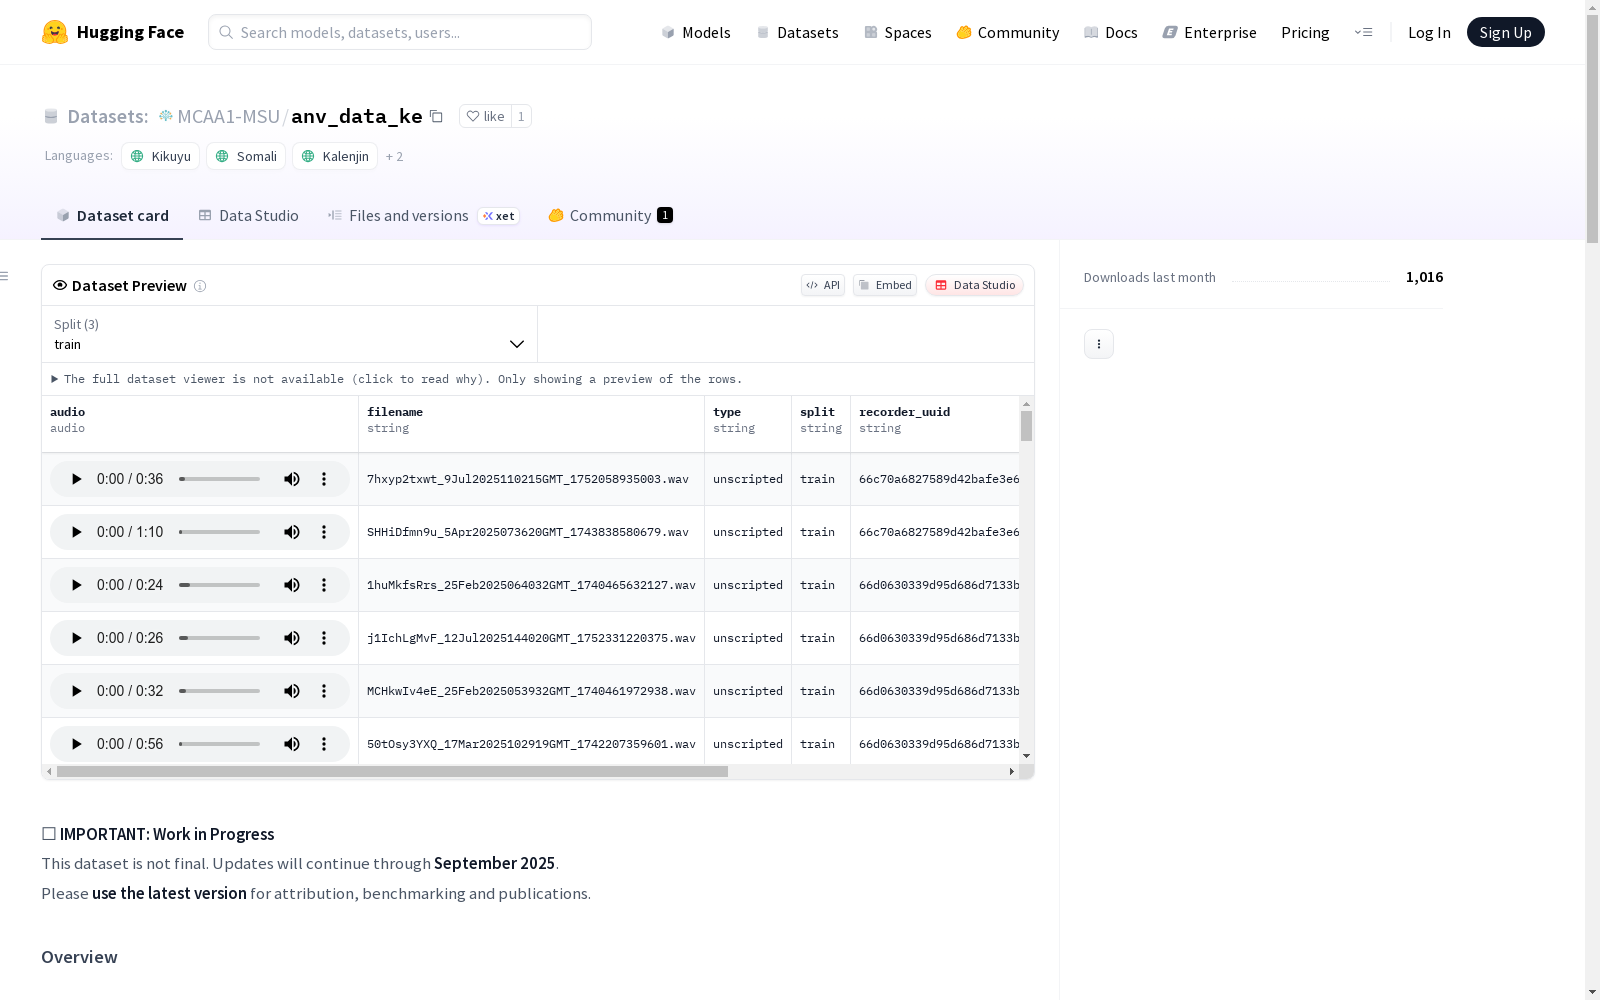
Task: Open the Split train dropdown
Action: pos(290,334)
